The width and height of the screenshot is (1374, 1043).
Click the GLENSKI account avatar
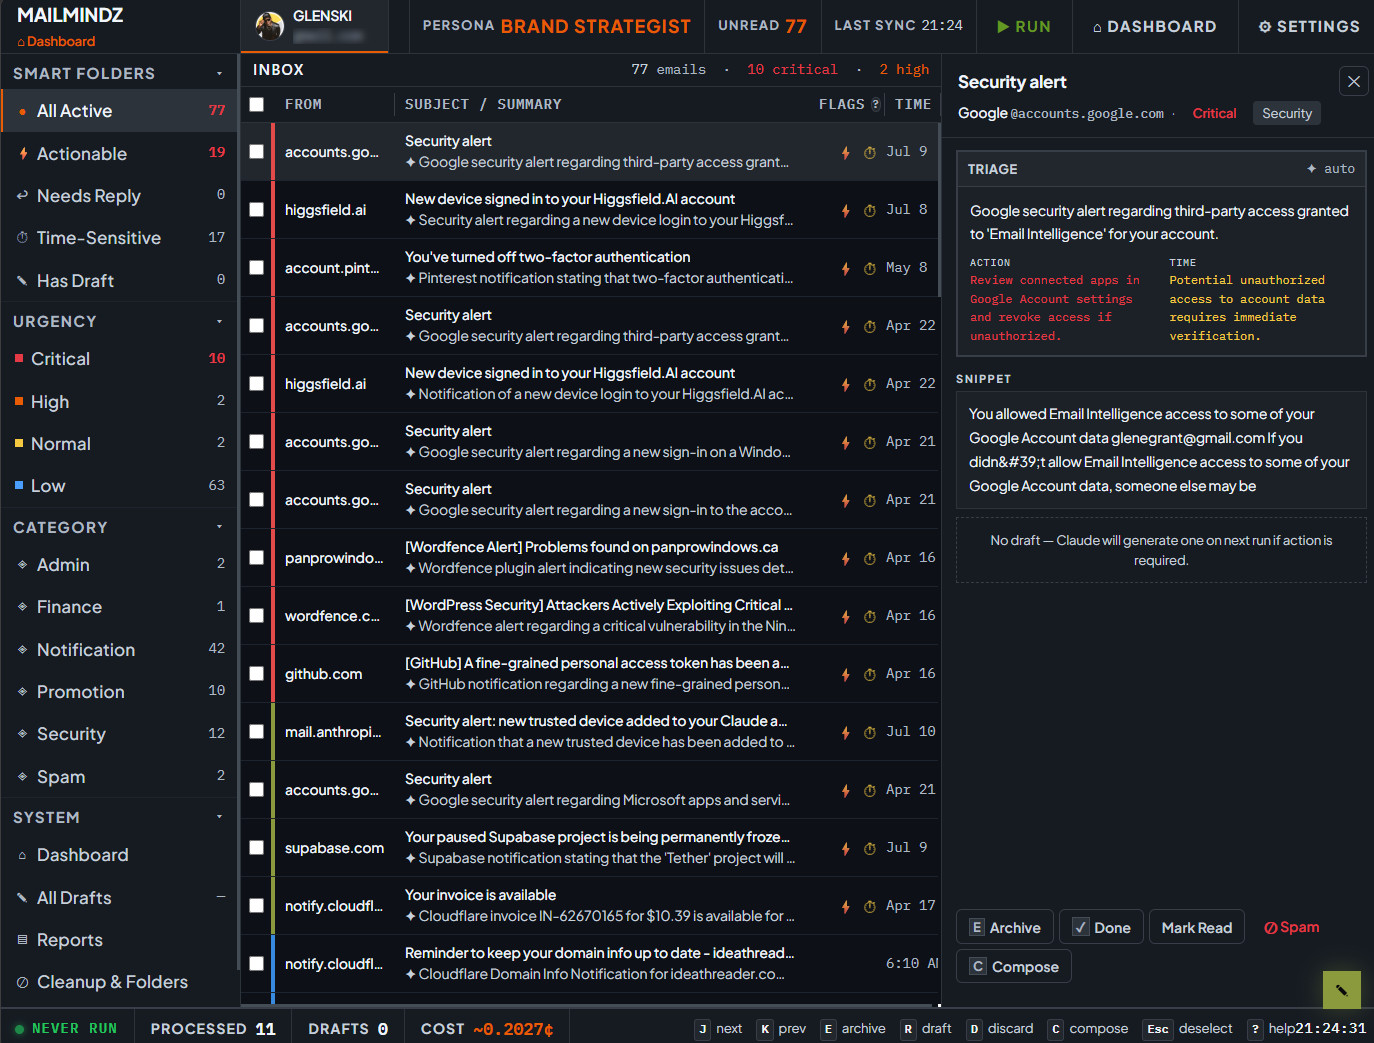pyautogui.click(x=269, y=26)
